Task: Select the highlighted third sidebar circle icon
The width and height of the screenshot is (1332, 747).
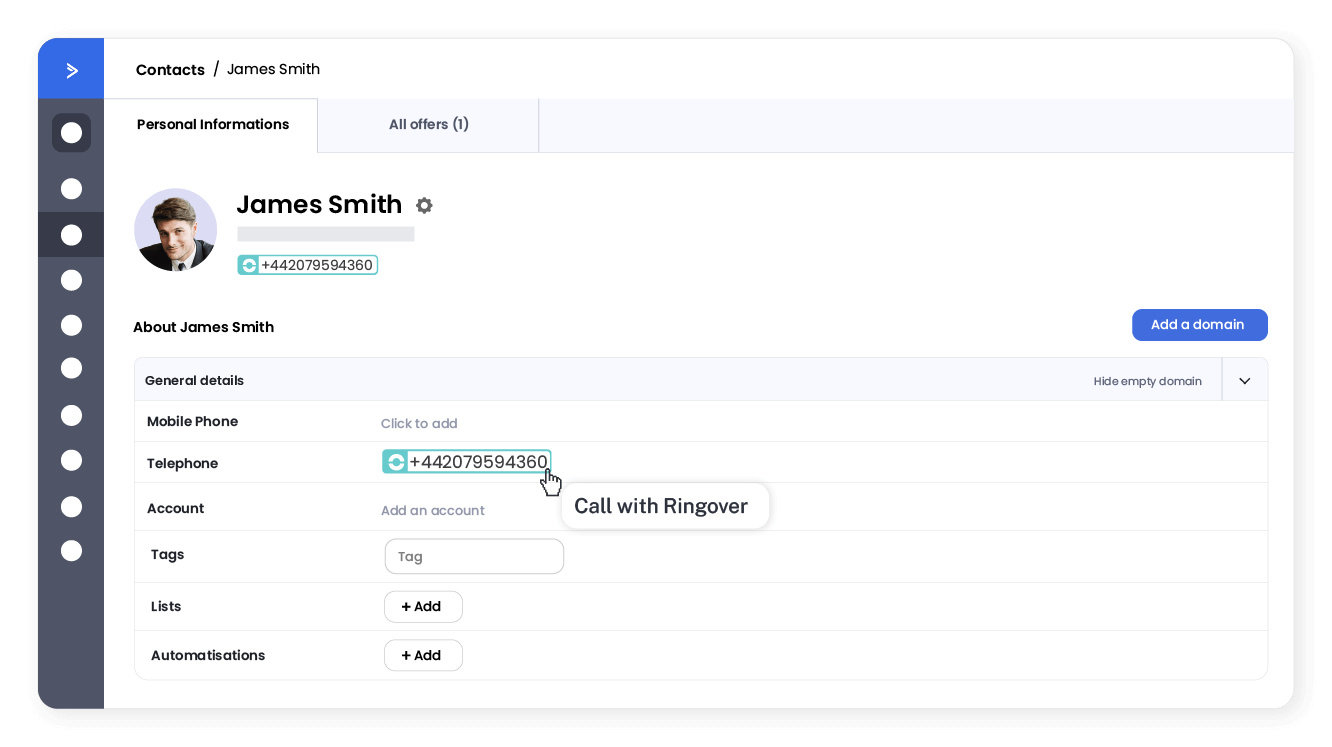Action: (x=71, y=235)
